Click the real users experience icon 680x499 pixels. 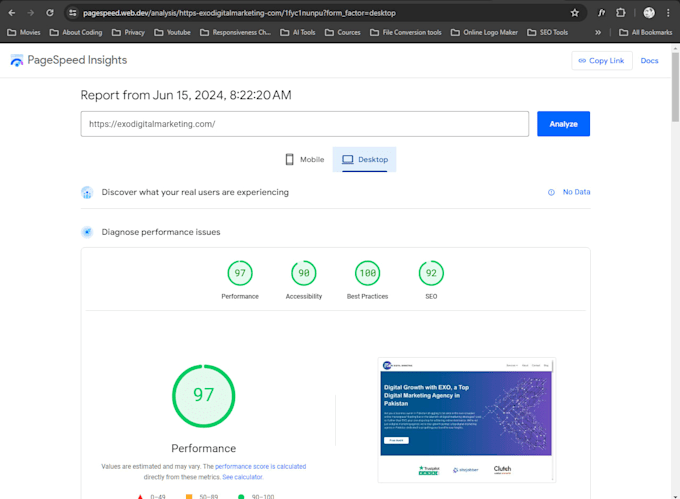87,192
